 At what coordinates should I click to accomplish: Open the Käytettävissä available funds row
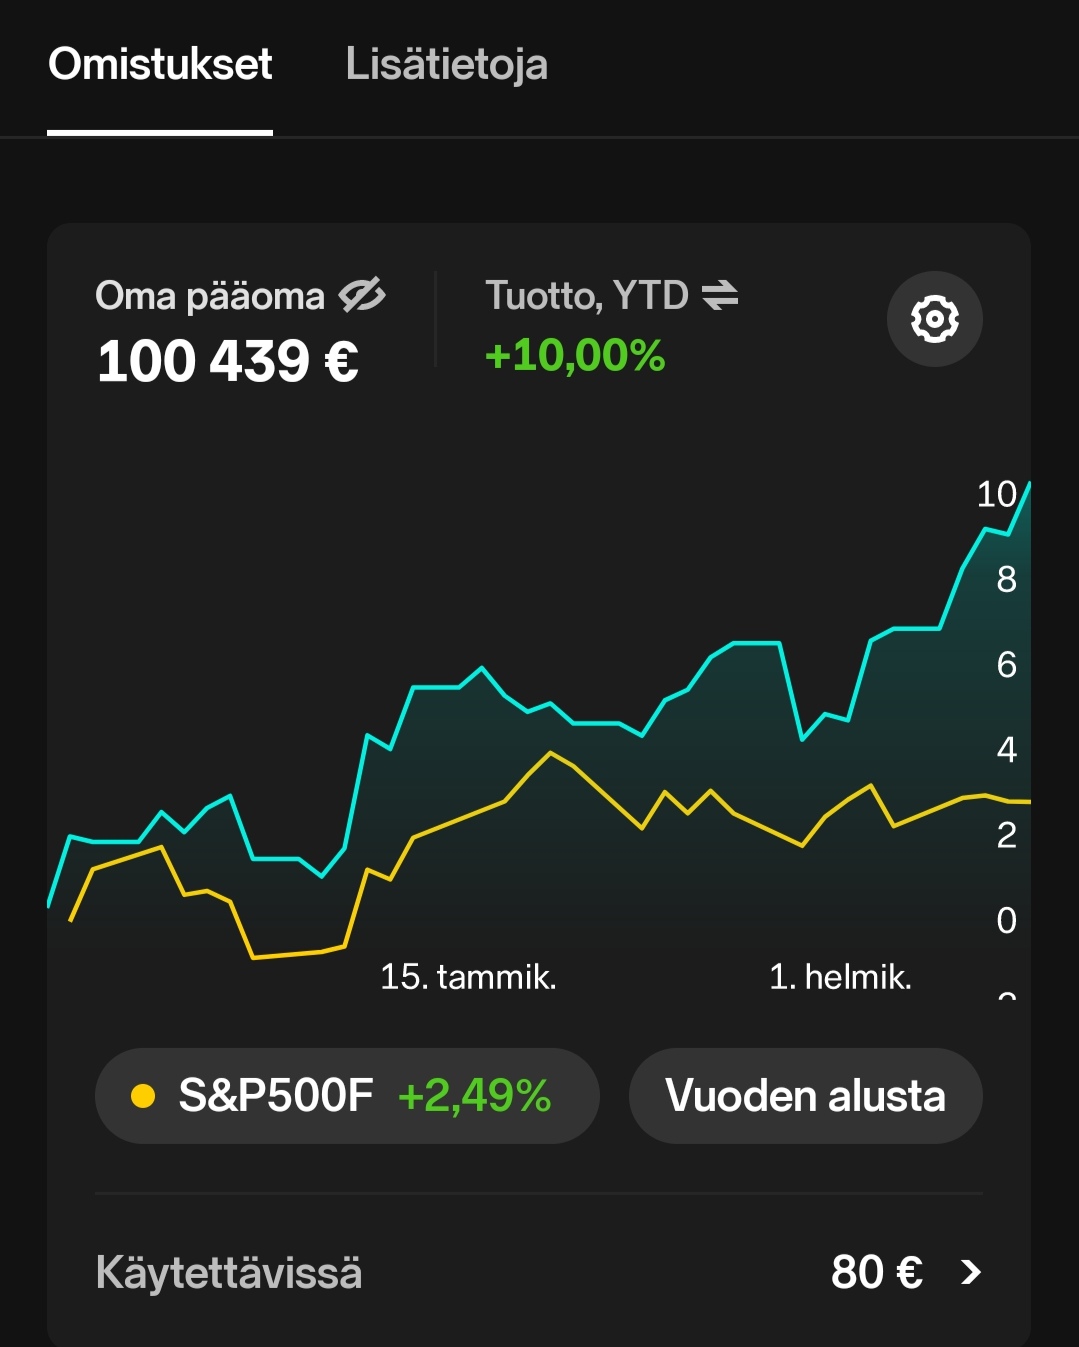(x=229, y=1273)
